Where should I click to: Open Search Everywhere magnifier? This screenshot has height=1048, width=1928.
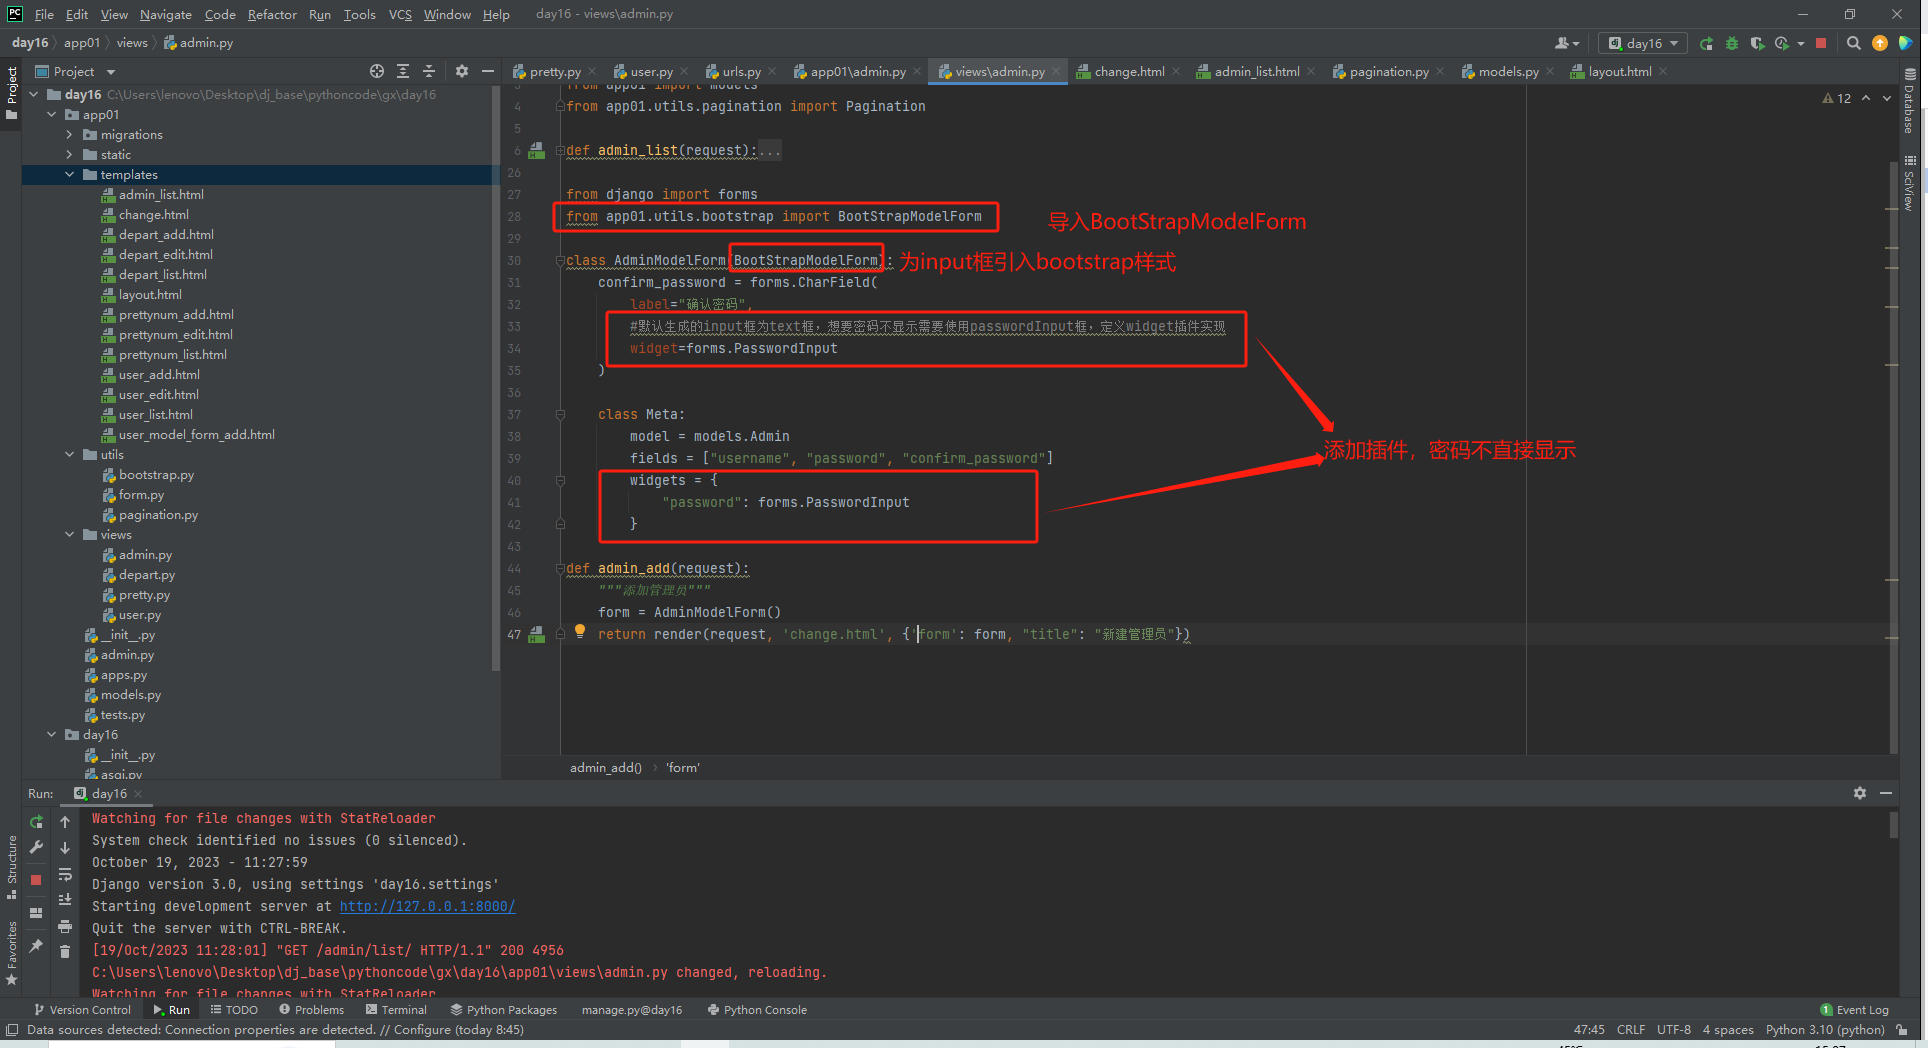[x=1854, y=44]
